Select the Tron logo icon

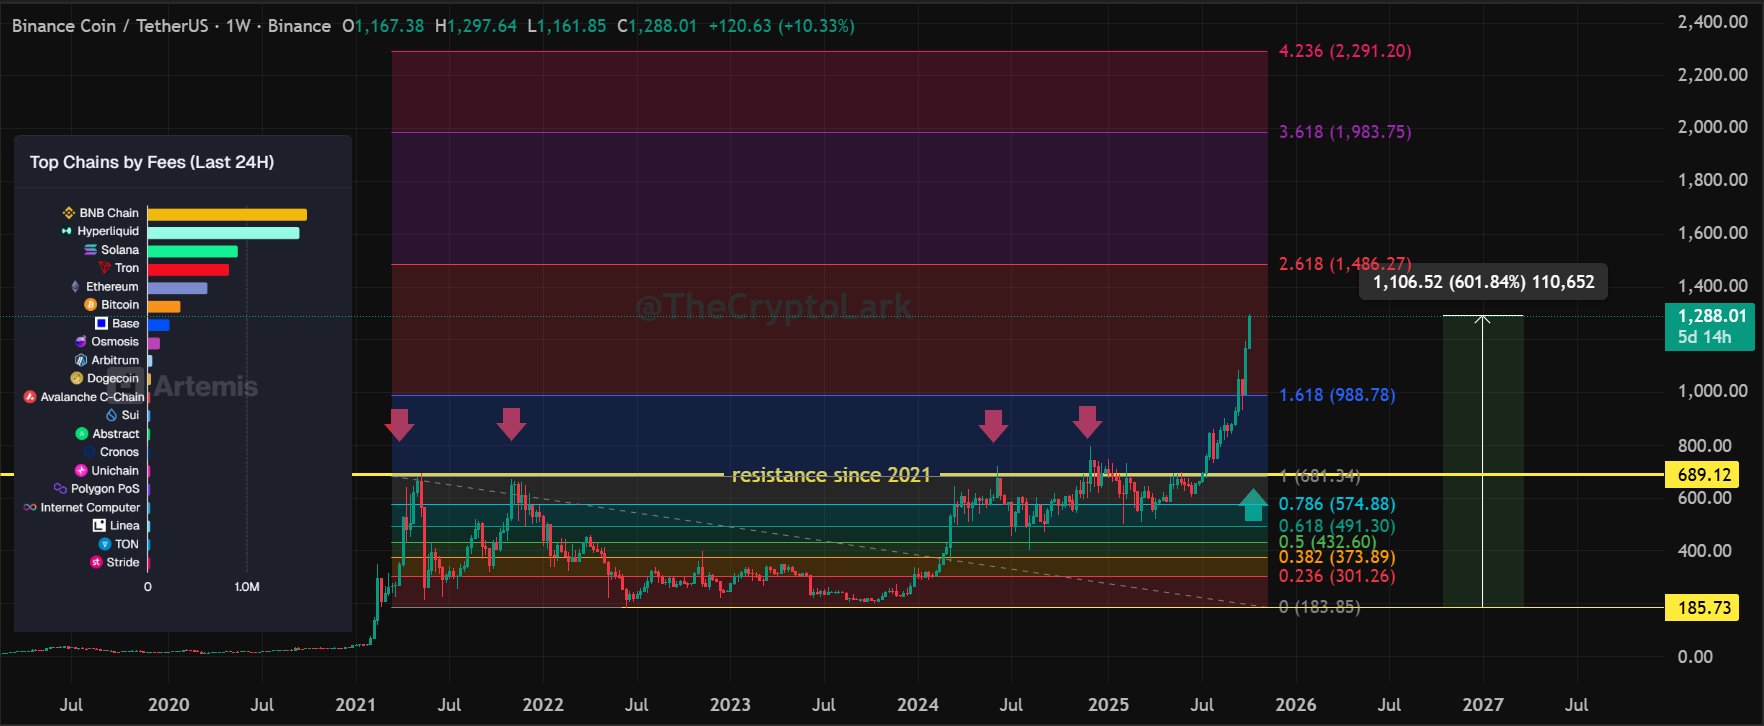[104, 268]
